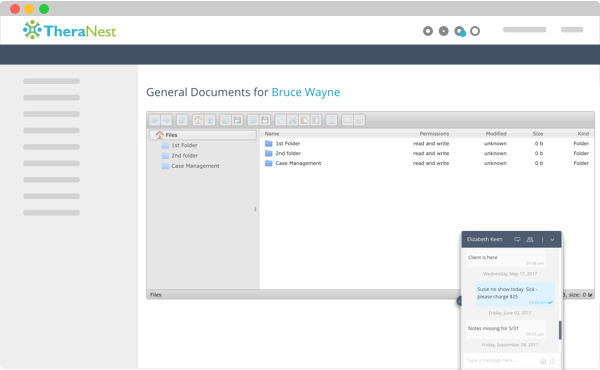This screenshot has height=370, width=600.
Task: Click the arrow tab on chat left edge
Action: (459, 302)
